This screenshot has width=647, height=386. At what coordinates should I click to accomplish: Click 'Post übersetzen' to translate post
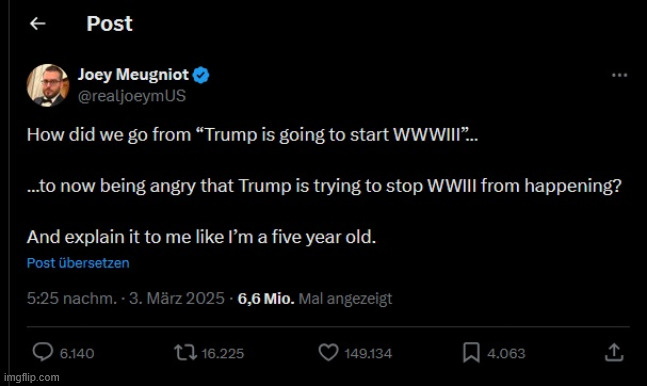coord(78,263)
